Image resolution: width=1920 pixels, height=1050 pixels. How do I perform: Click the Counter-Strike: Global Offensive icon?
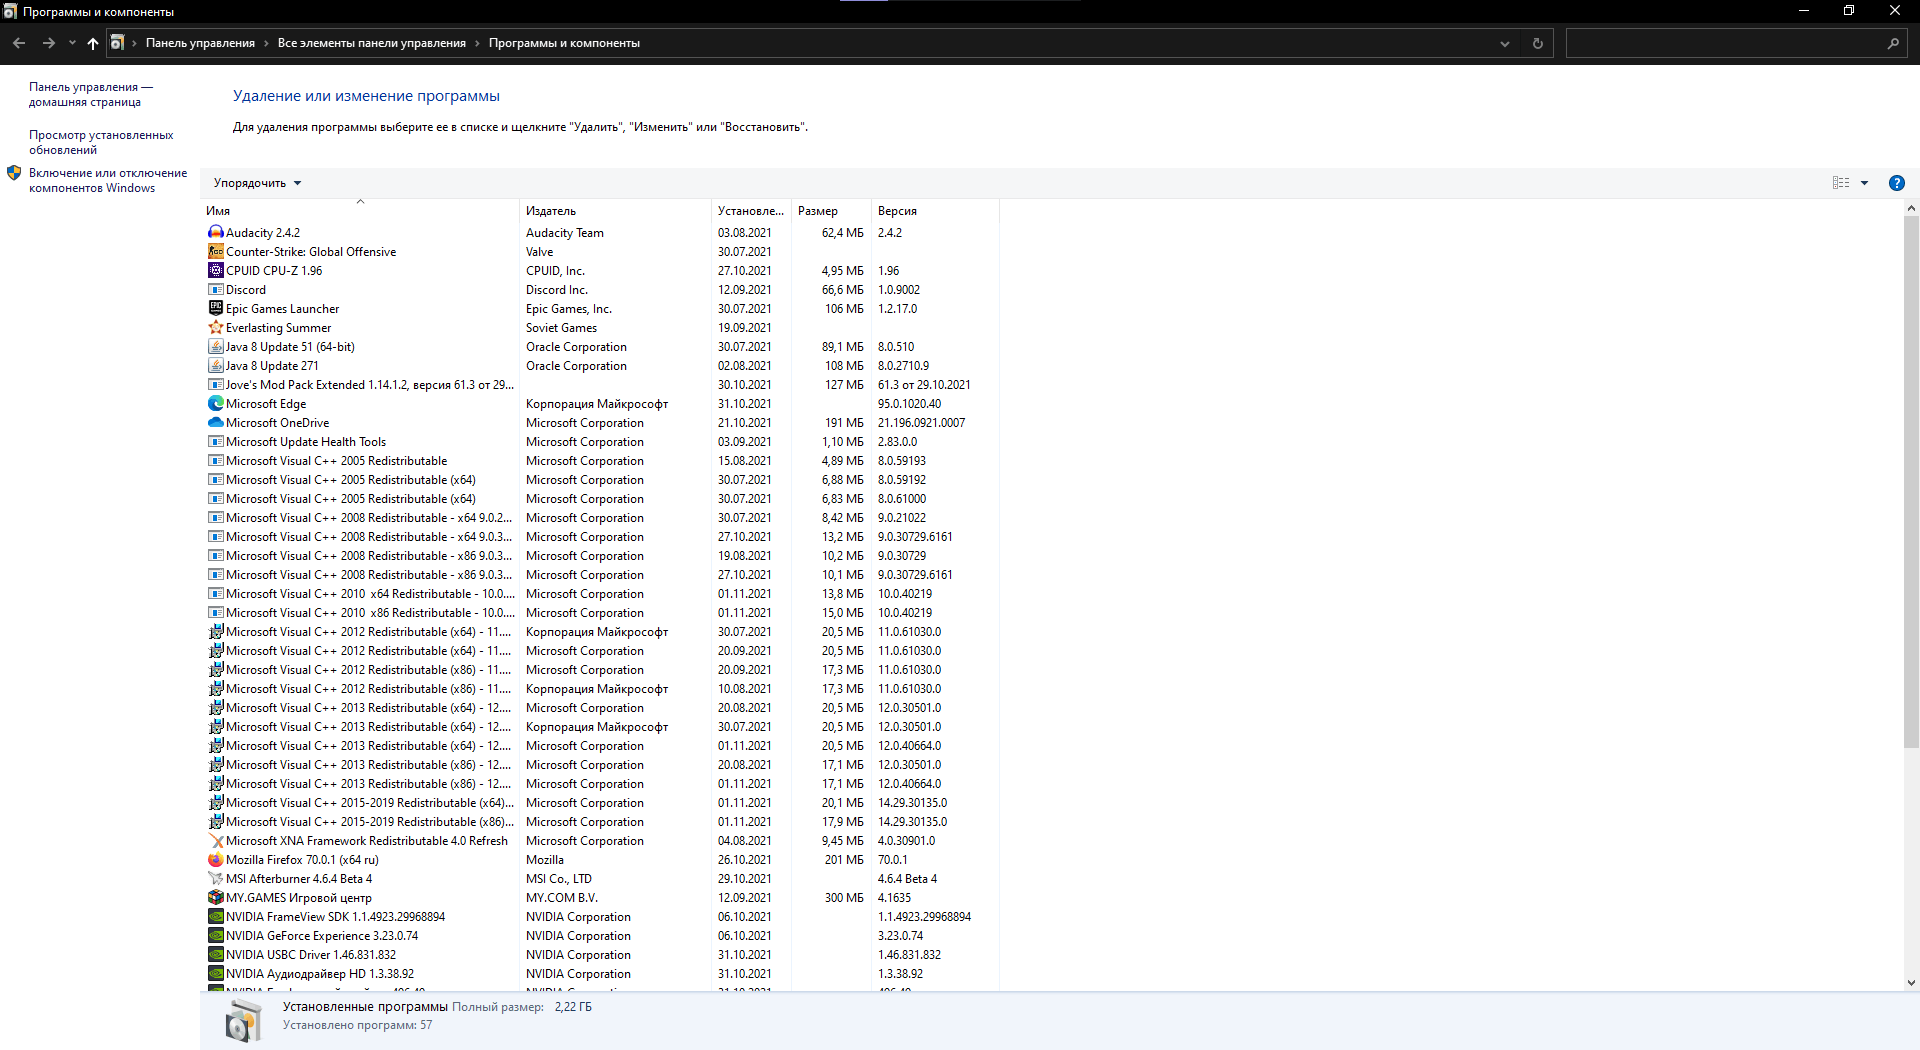[x=215, y=252]
